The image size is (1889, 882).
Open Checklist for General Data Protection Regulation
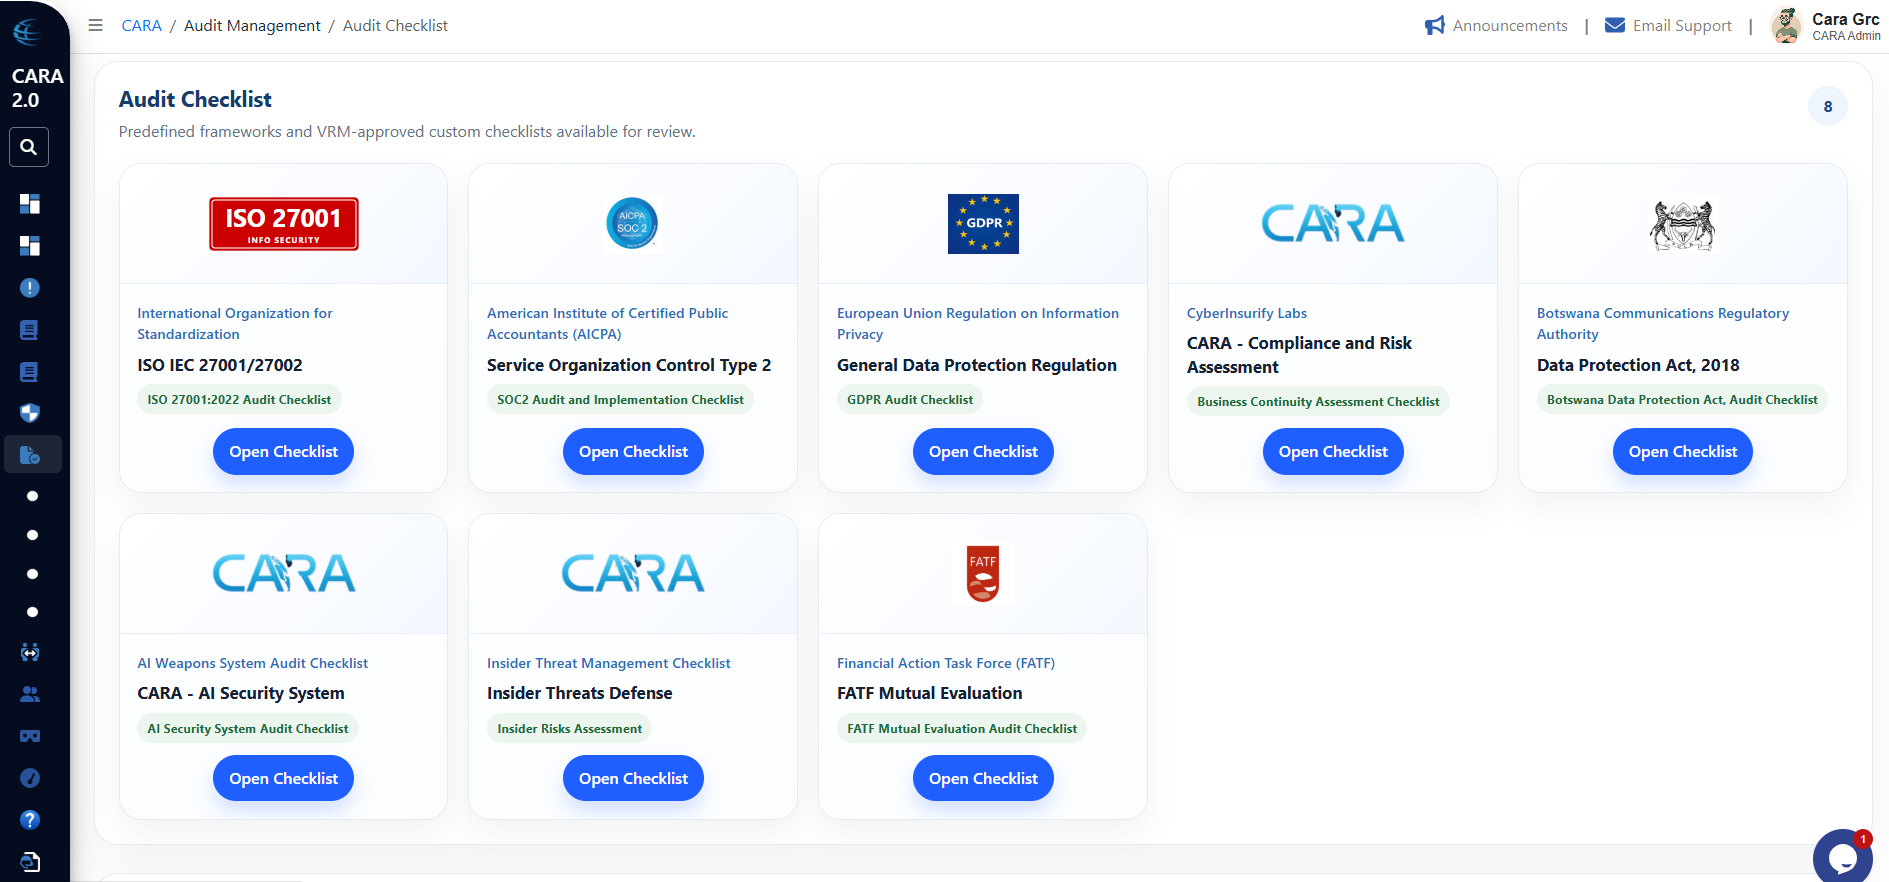click(x=983, y=451)
